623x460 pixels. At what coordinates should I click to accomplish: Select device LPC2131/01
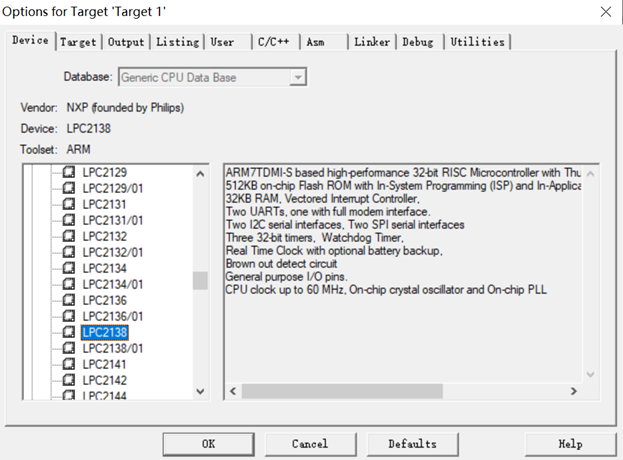click(x=113, y=220)
